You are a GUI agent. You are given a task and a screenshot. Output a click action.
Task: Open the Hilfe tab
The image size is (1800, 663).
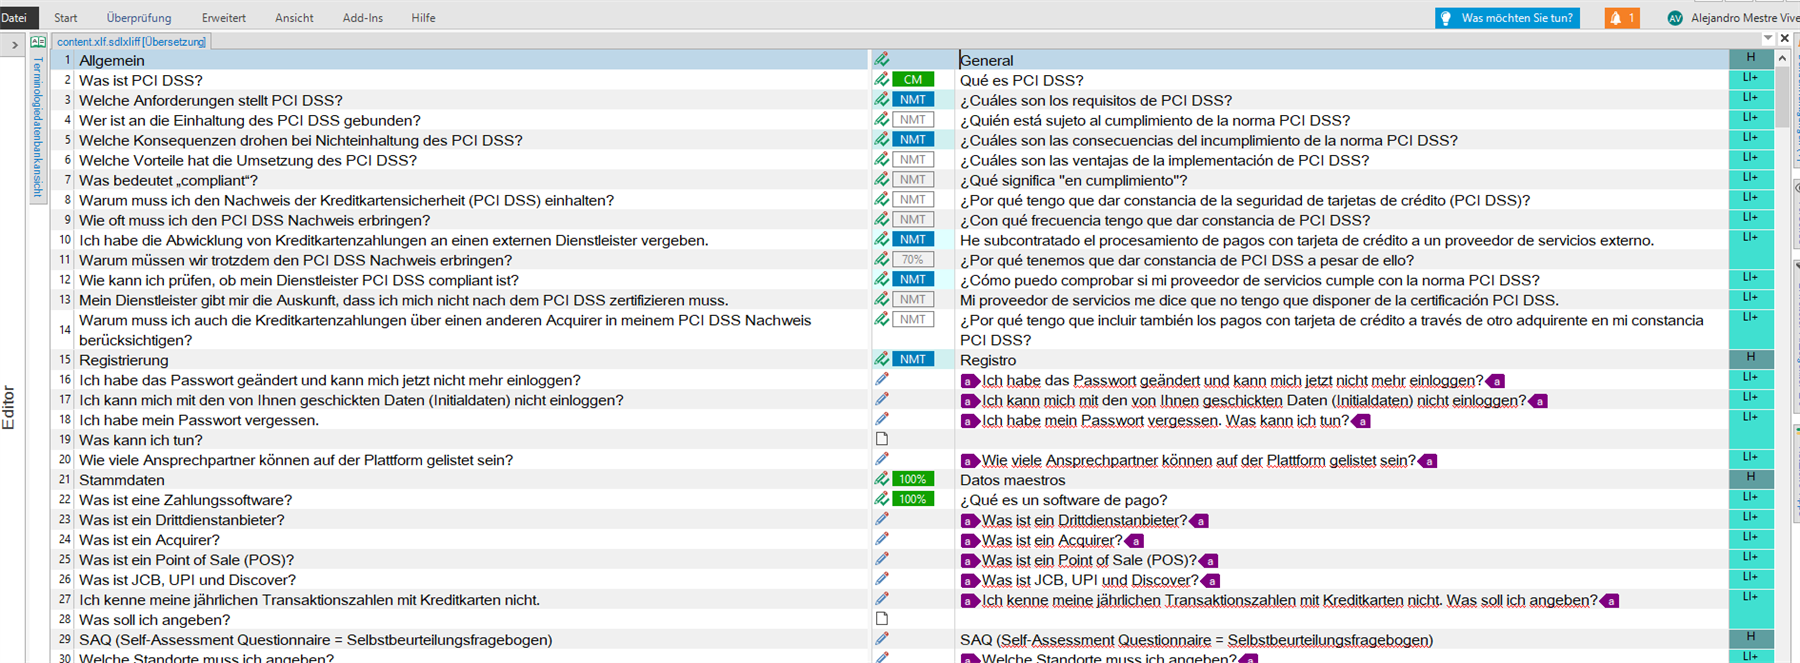click(423, 18)
